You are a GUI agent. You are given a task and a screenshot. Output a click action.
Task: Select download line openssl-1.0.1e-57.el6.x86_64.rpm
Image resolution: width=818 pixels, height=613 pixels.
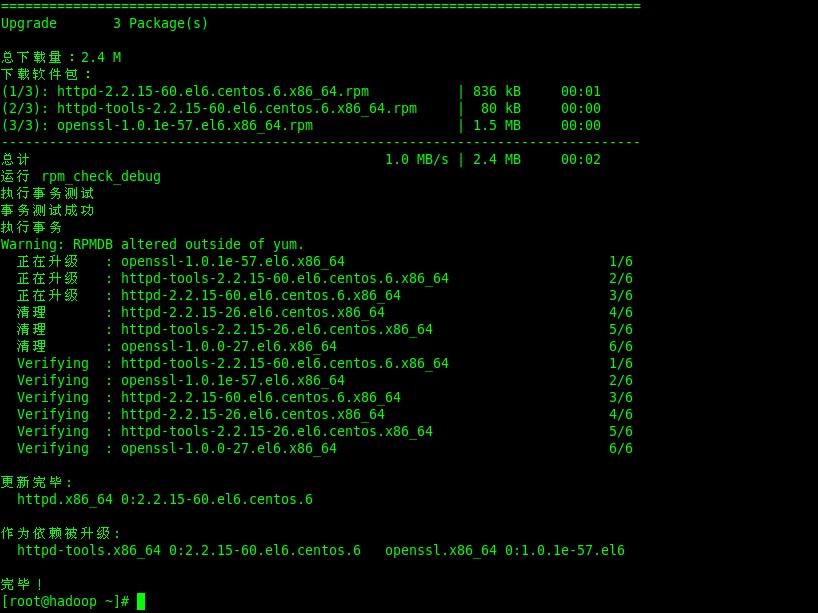tap(300, 125)
